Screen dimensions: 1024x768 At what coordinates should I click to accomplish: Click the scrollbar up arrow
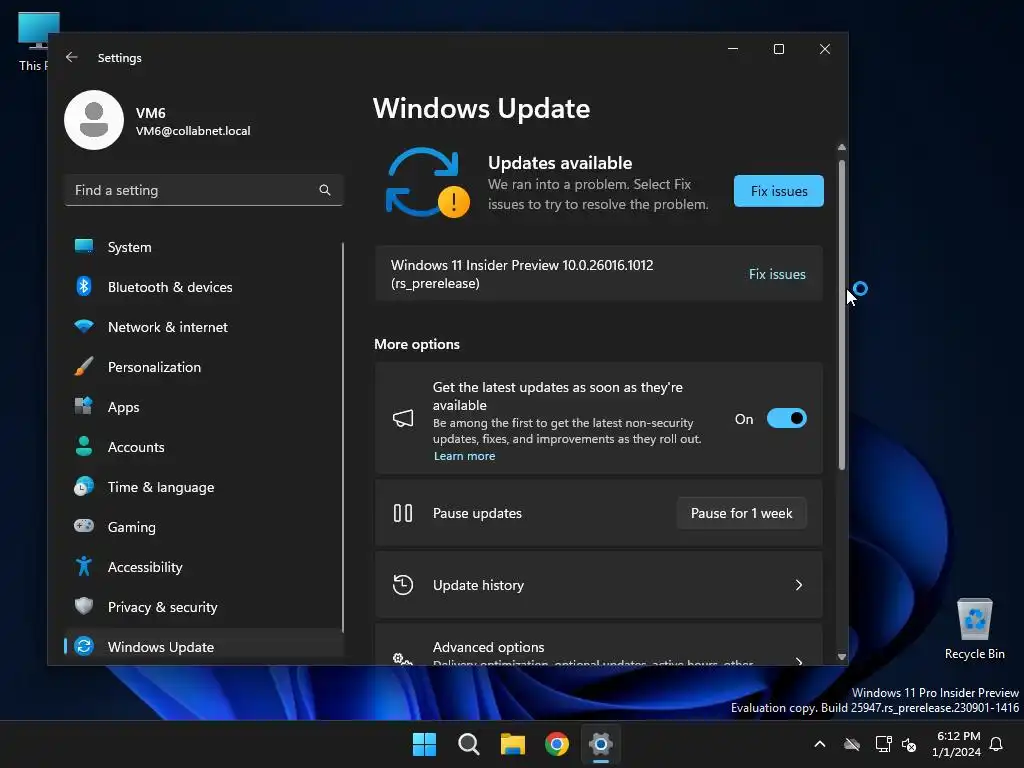[x=842, y=148]
